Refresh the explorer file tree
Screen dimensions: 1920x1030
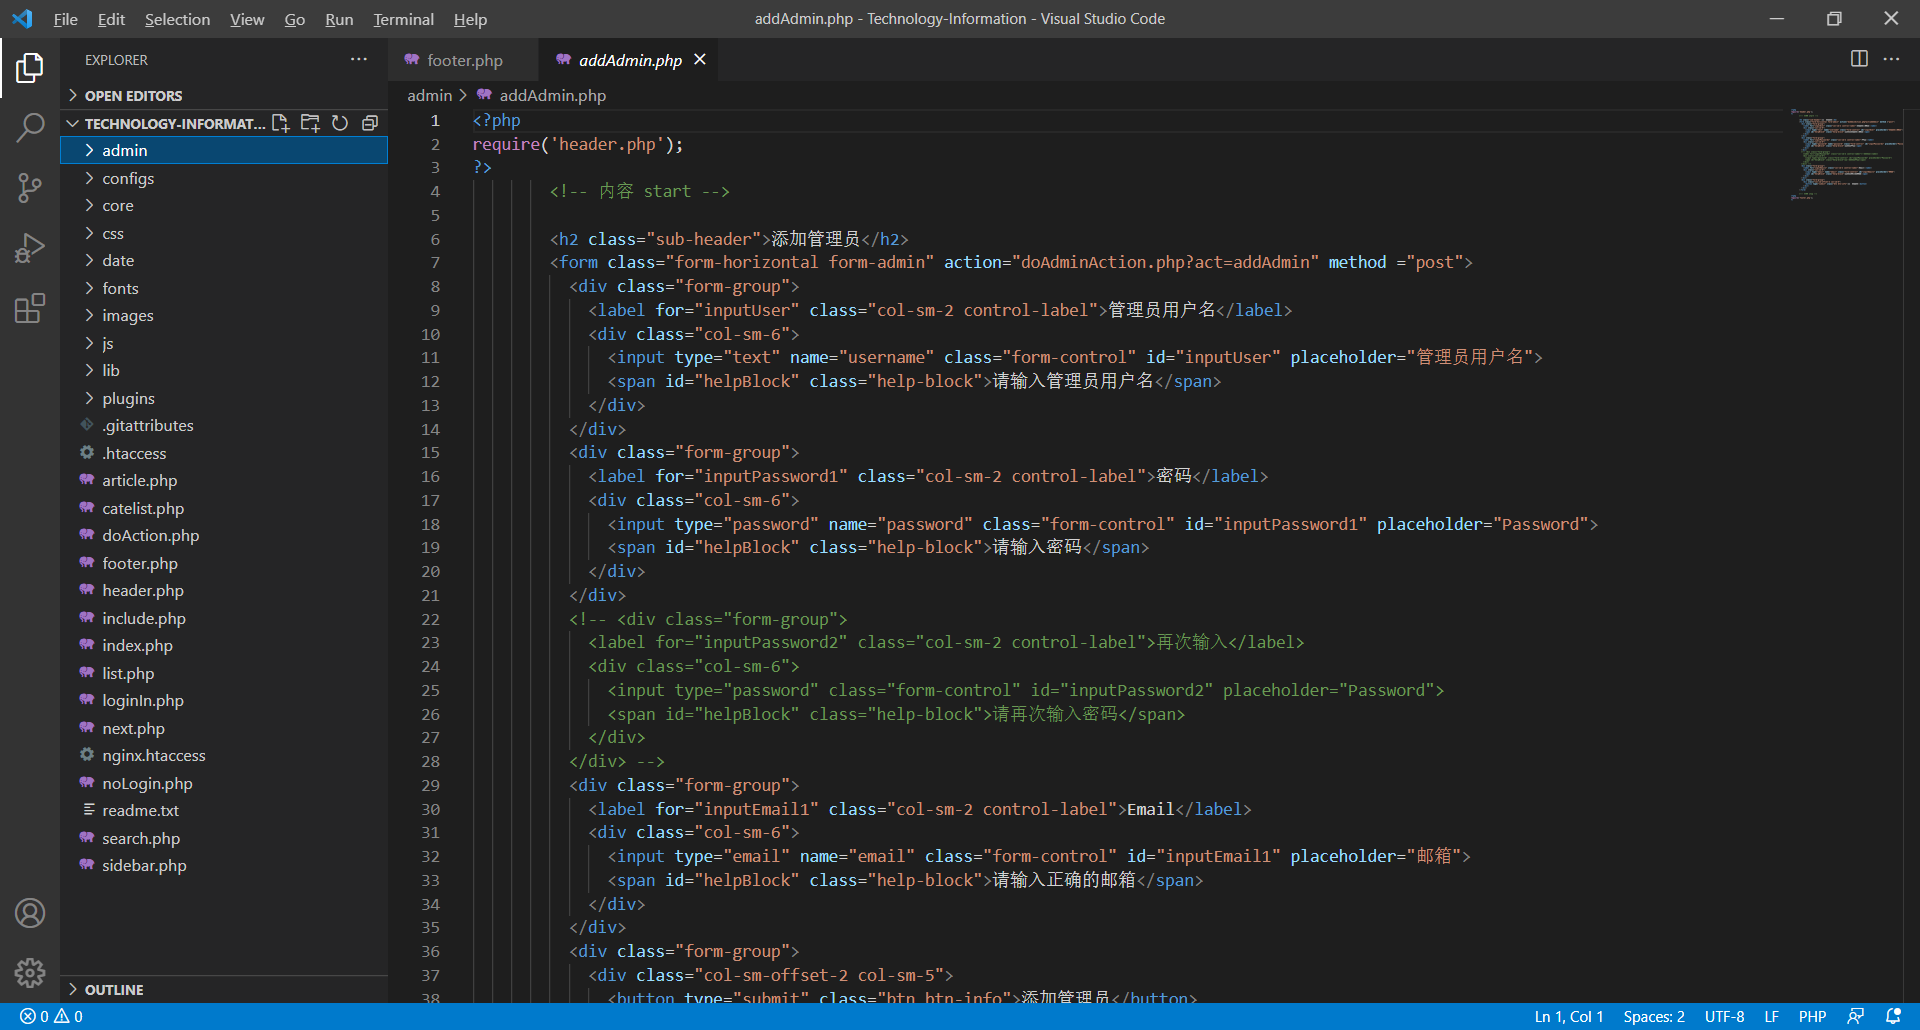tap(340, 123)
